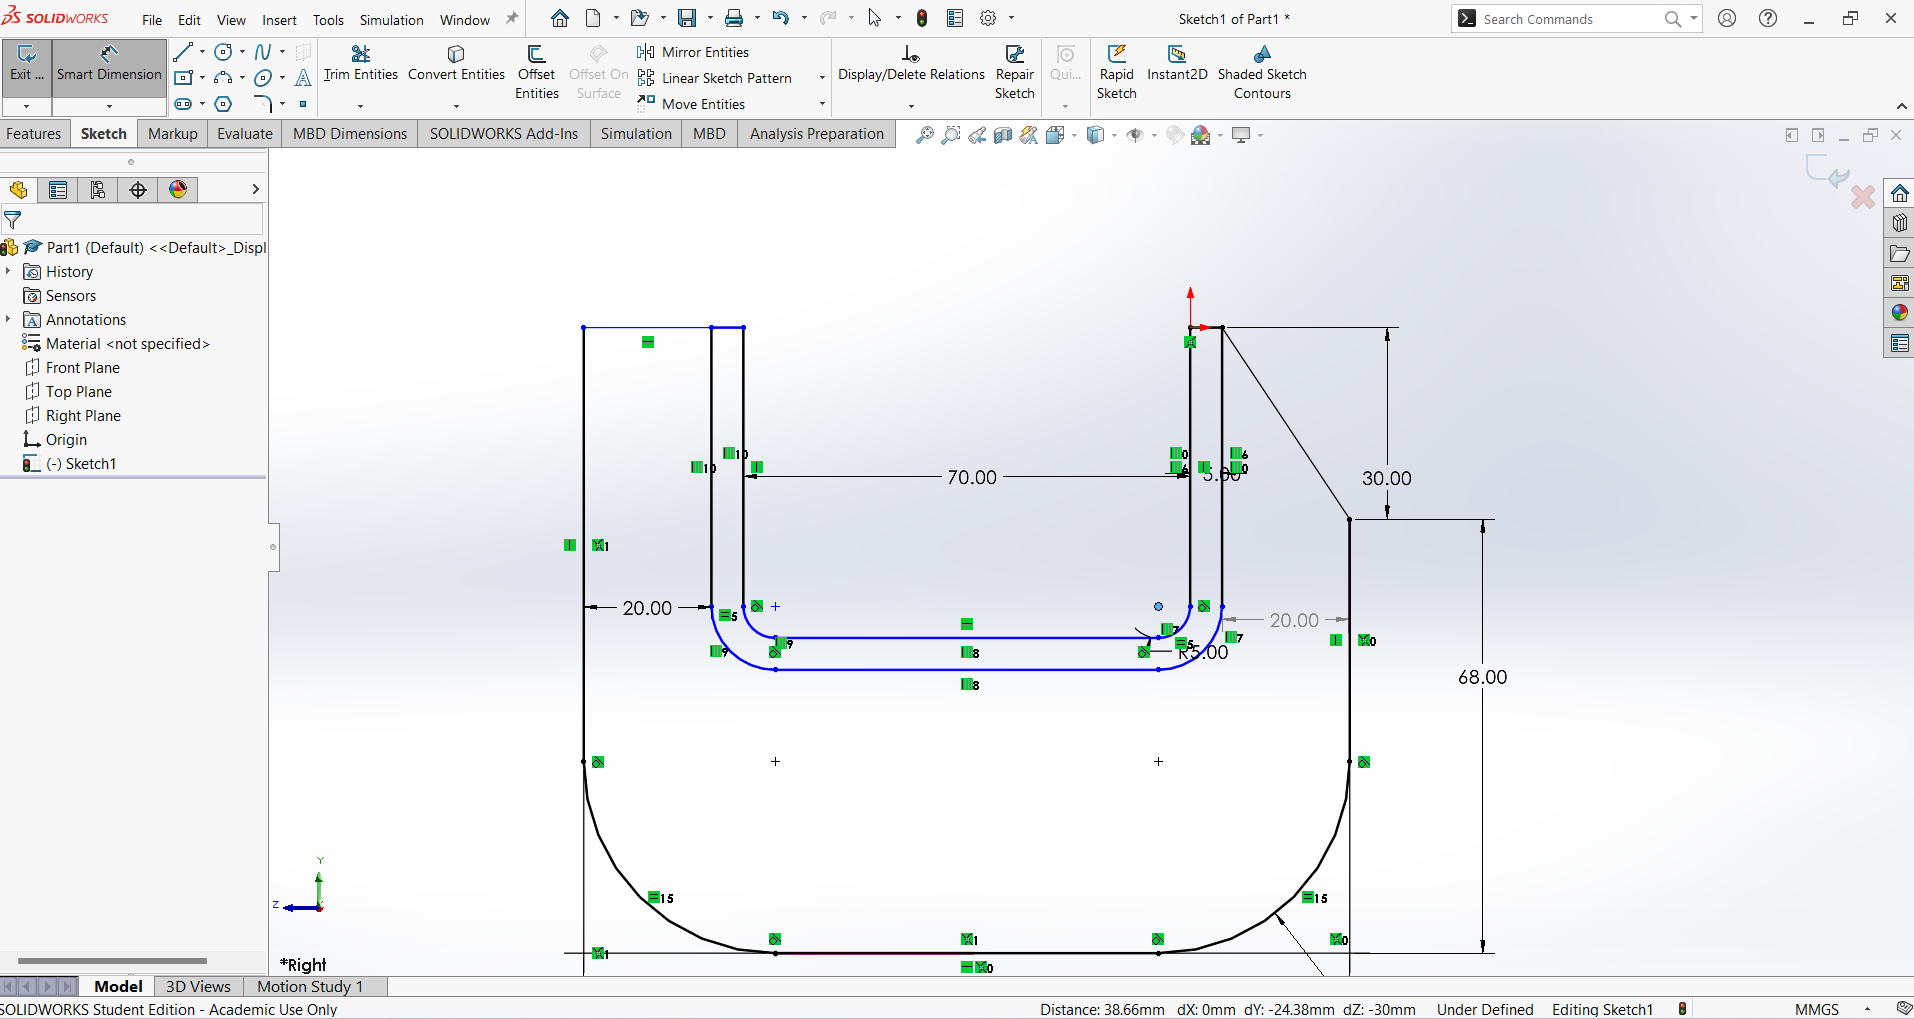1914x1019 pixels.
Task: Click Mirror Entities
Action: point(693,52)
